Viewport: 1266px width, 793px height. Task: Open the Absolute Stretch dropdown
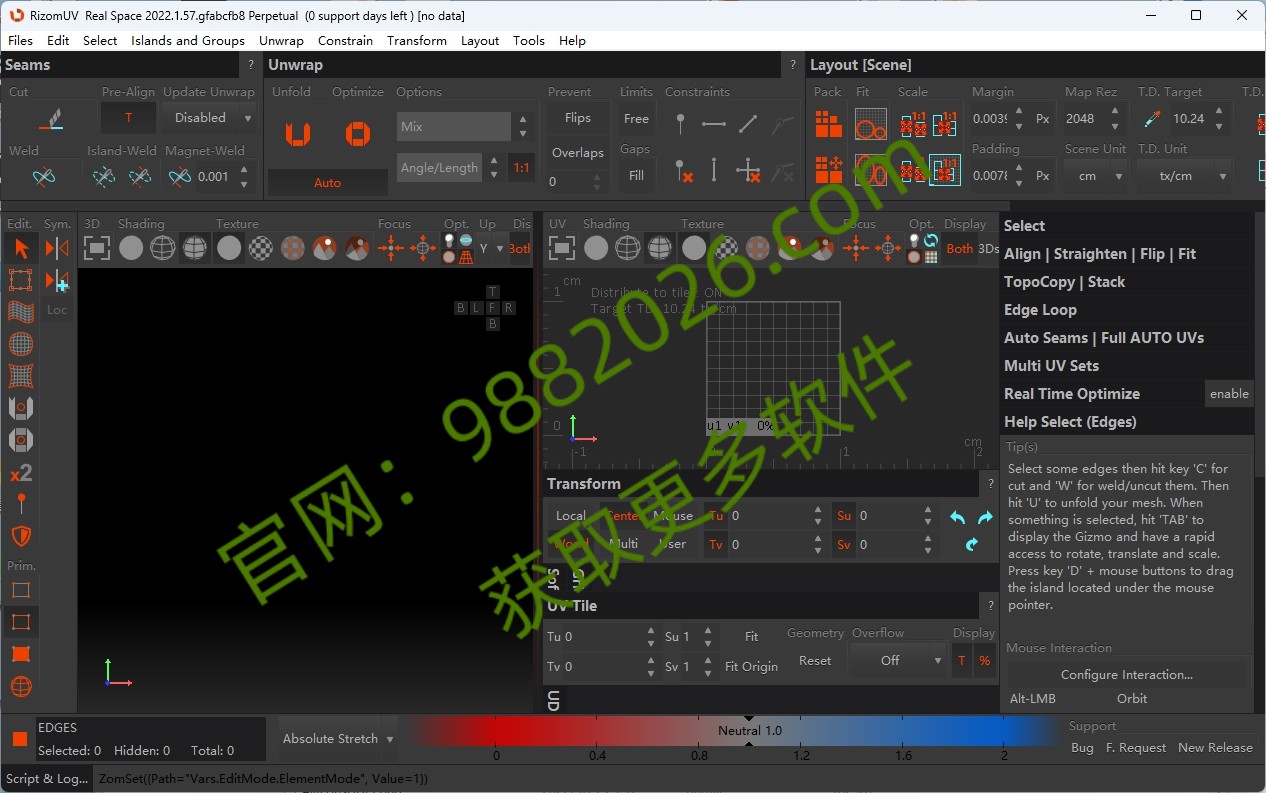(337, 739)
